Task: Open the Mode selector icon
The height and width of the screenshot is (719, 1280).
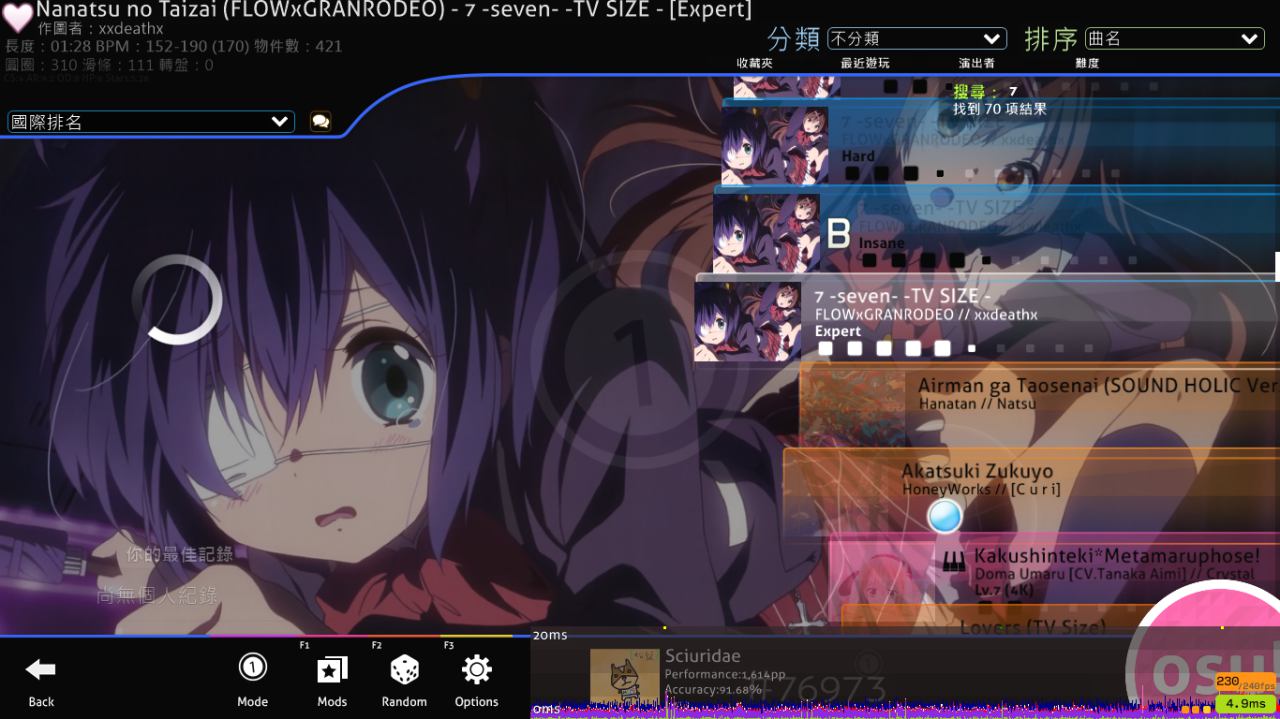Action: (x=252, y=680)
